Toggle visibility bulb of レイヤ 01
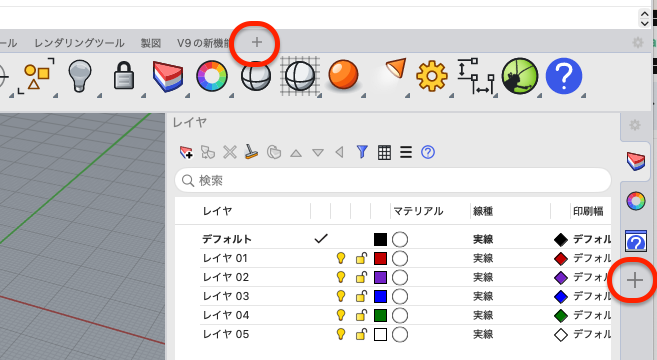The width and height of the screenshot is (657, 360). point(341,258)
